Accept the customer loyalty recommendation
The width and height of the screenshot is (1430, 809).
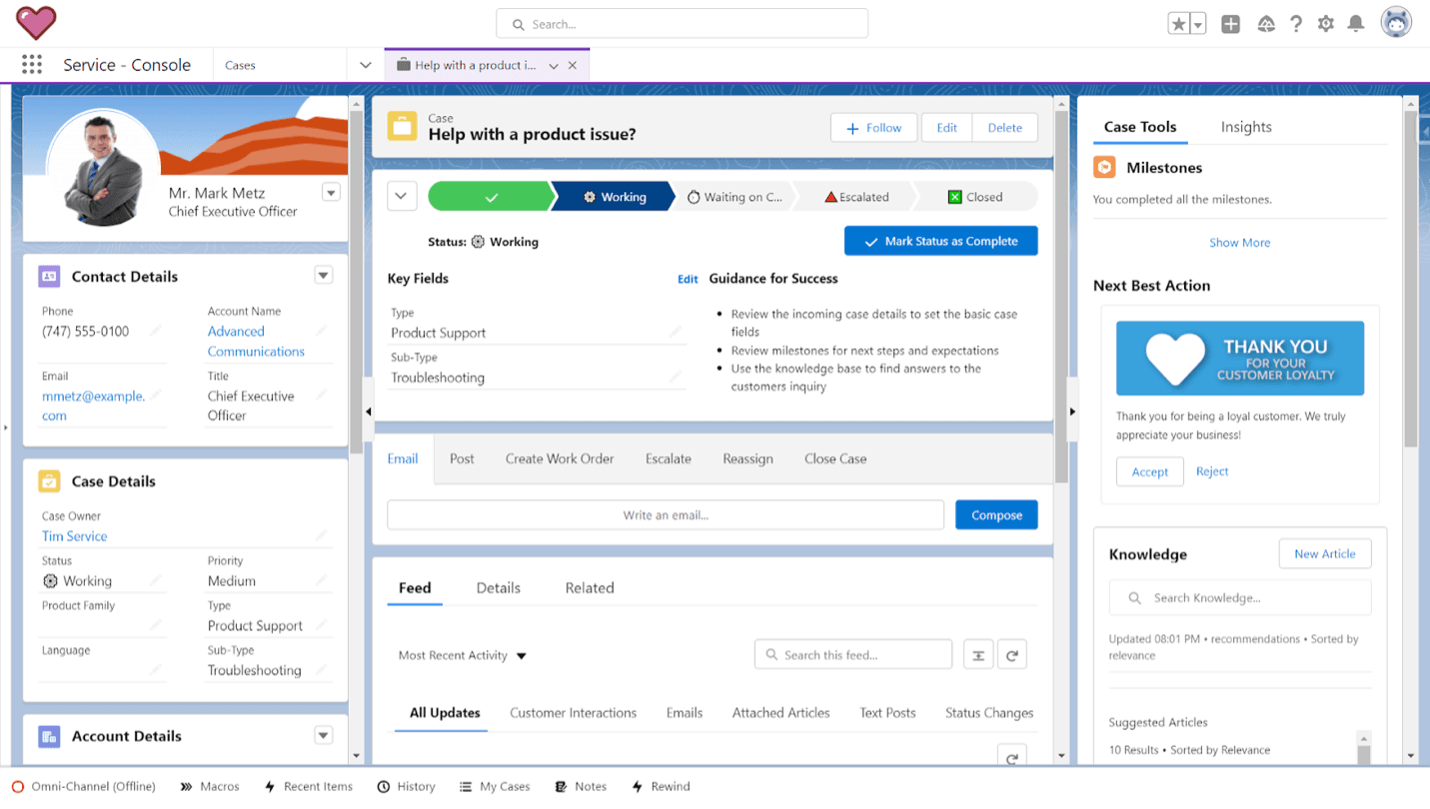[1149, 471]
